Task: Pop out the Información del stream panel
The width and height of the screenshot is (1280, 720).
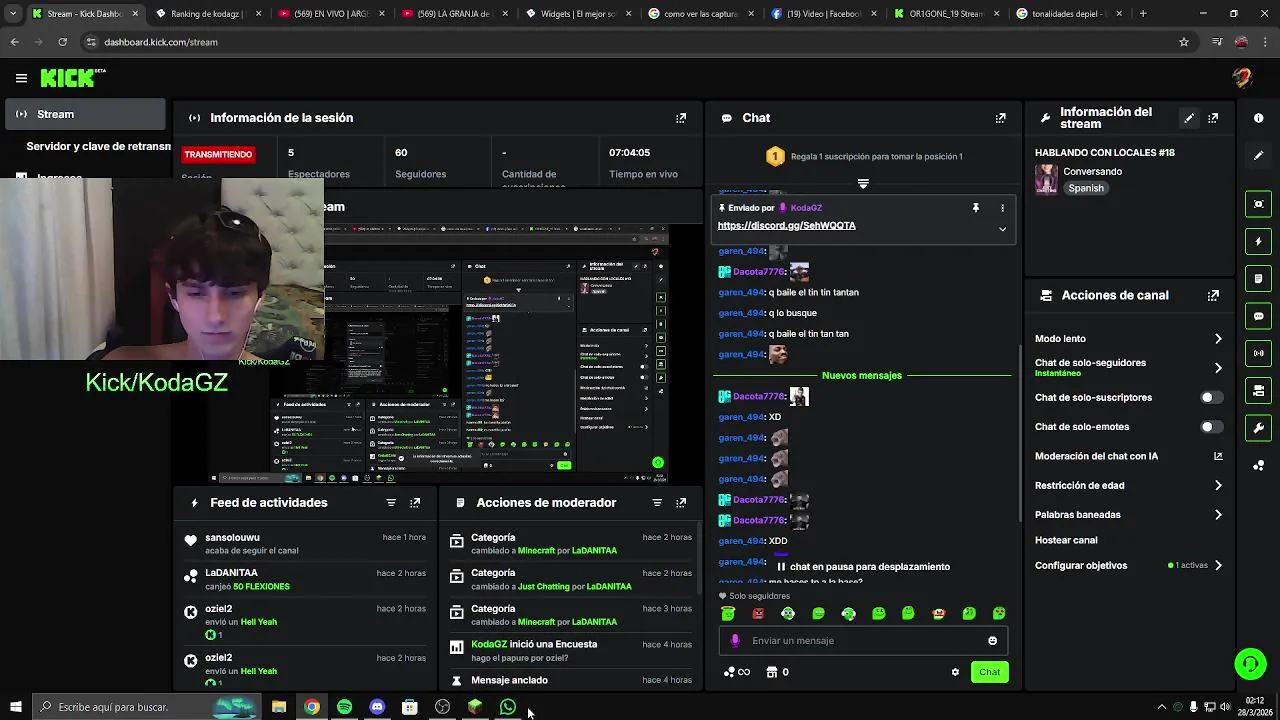Action: (x=1213, y=118)
